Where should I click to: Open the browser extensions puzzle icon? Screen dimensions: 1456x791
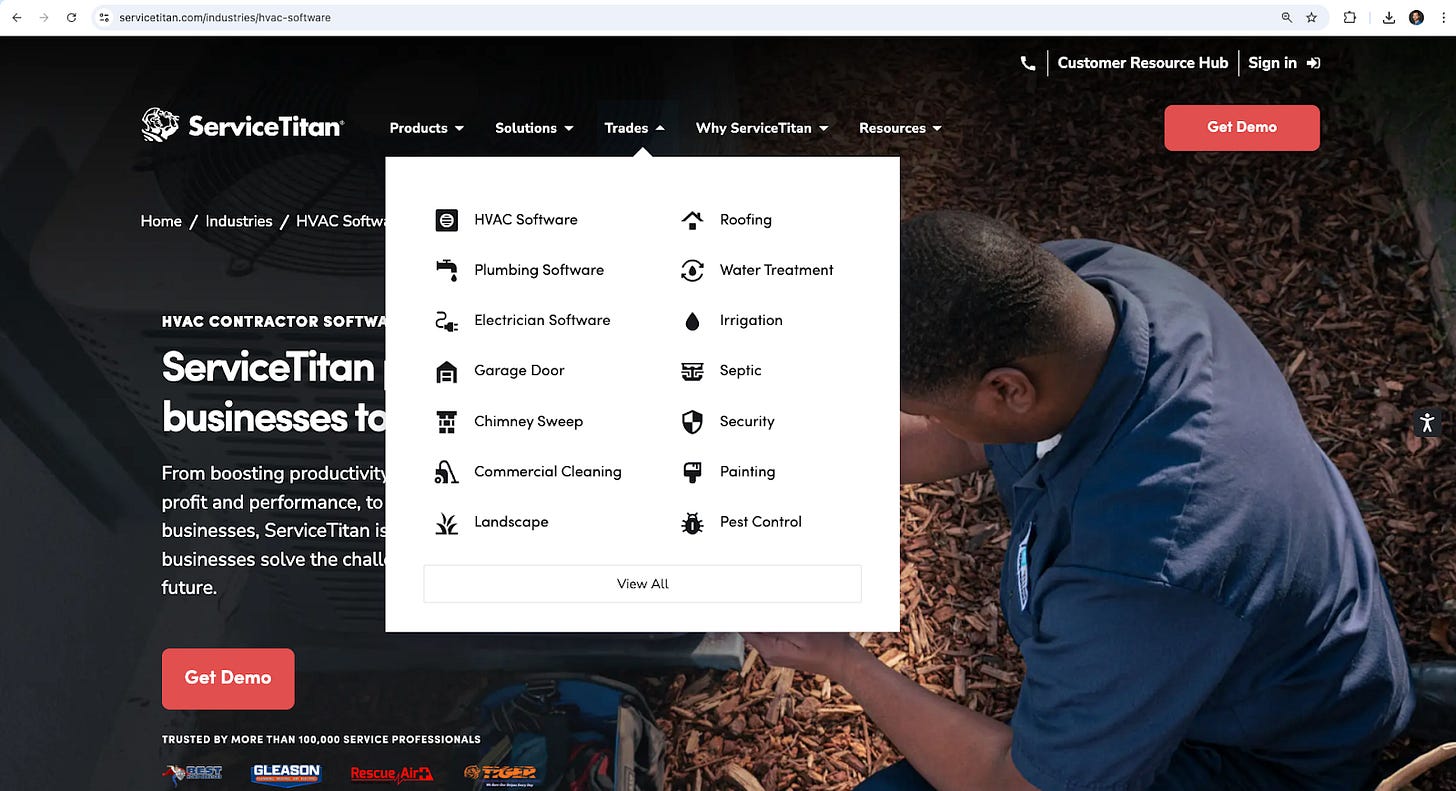pyautogui.click(x=1350, y=18)
